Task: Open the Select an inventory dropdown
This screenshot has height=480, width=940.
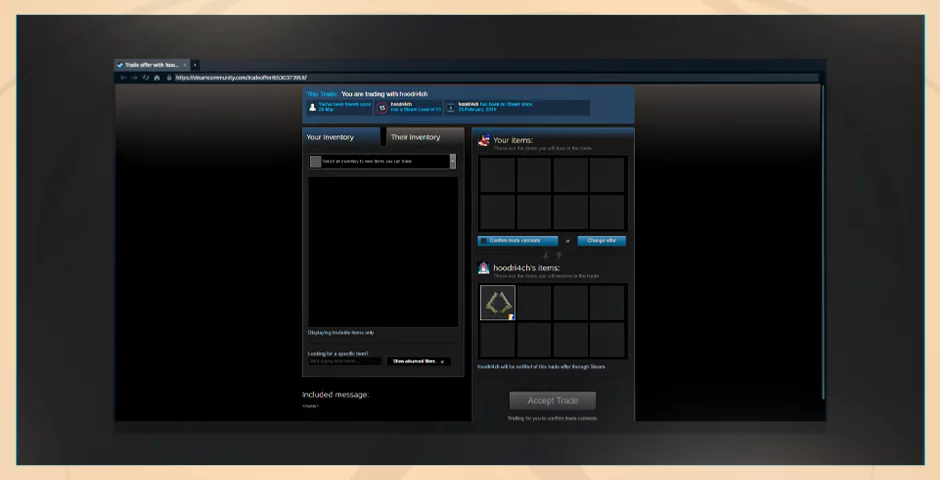Action: (382, 161)
